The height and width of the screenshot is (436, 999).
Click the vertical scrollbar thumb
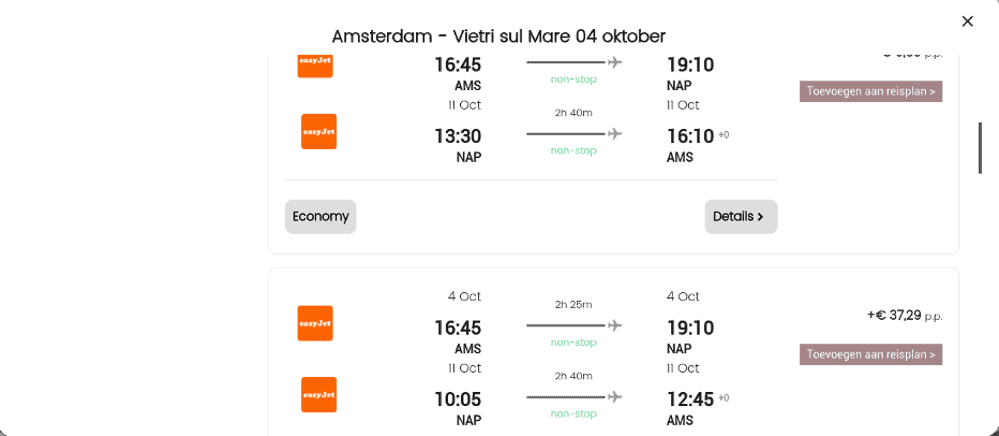coord(981,148)
